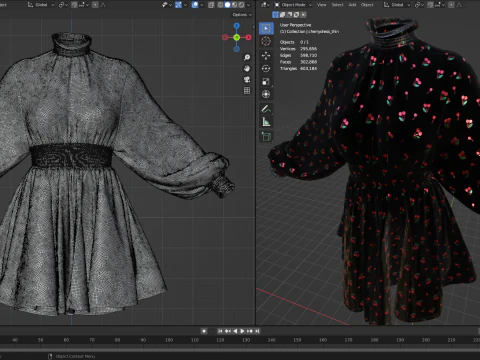480x360 pixels.
Task: Open the View menu in right viewport
Action: click(321, 5)
